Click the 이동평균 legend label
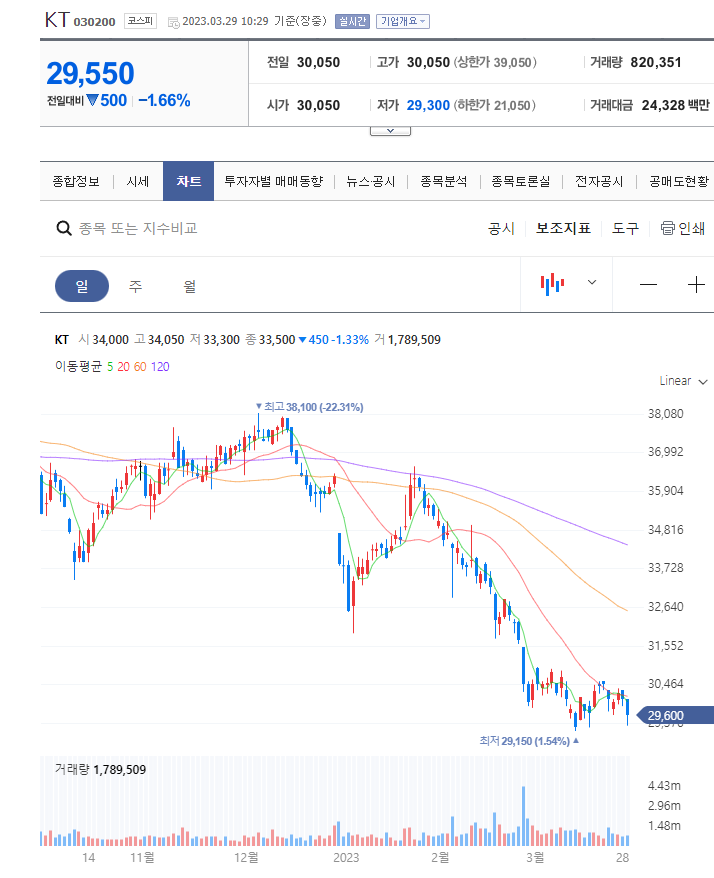Screen dimensions: 714x878 tap(78, 367)
